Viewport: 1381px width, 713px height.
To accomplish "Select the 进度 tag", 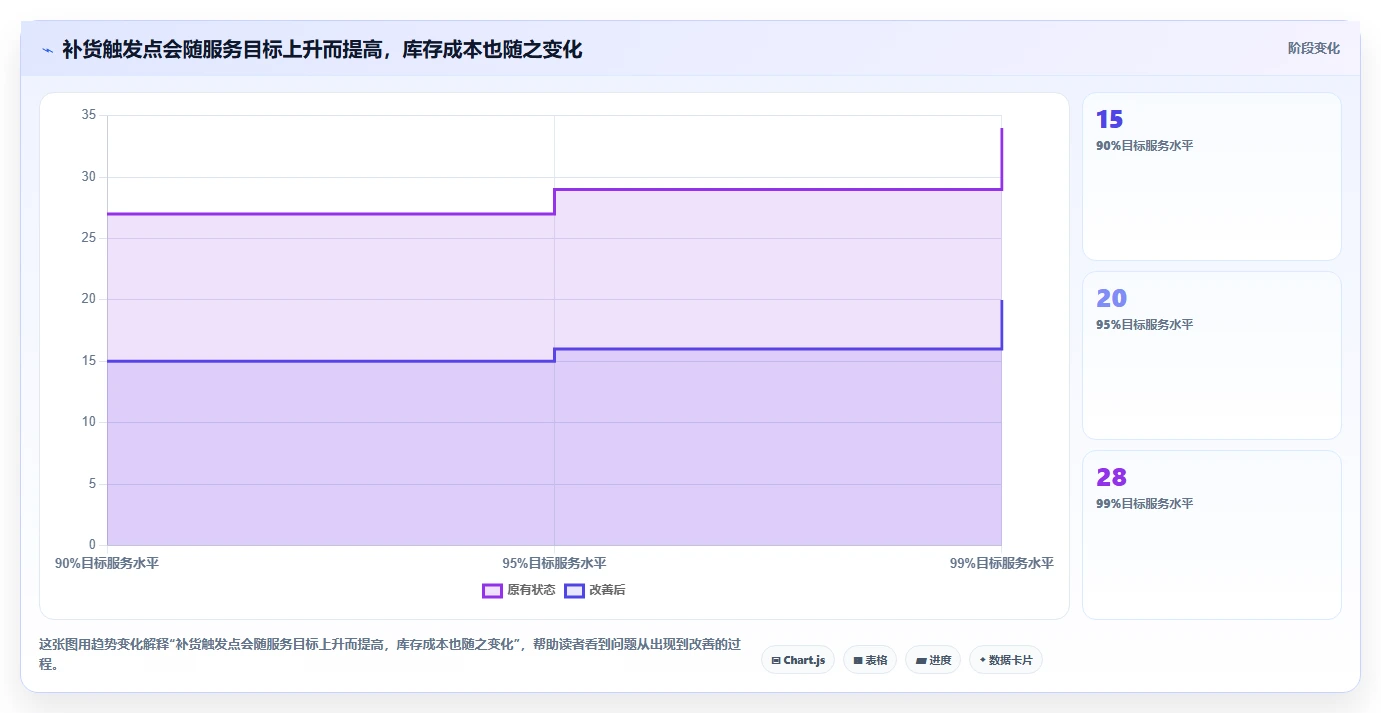I will [933, 660].
